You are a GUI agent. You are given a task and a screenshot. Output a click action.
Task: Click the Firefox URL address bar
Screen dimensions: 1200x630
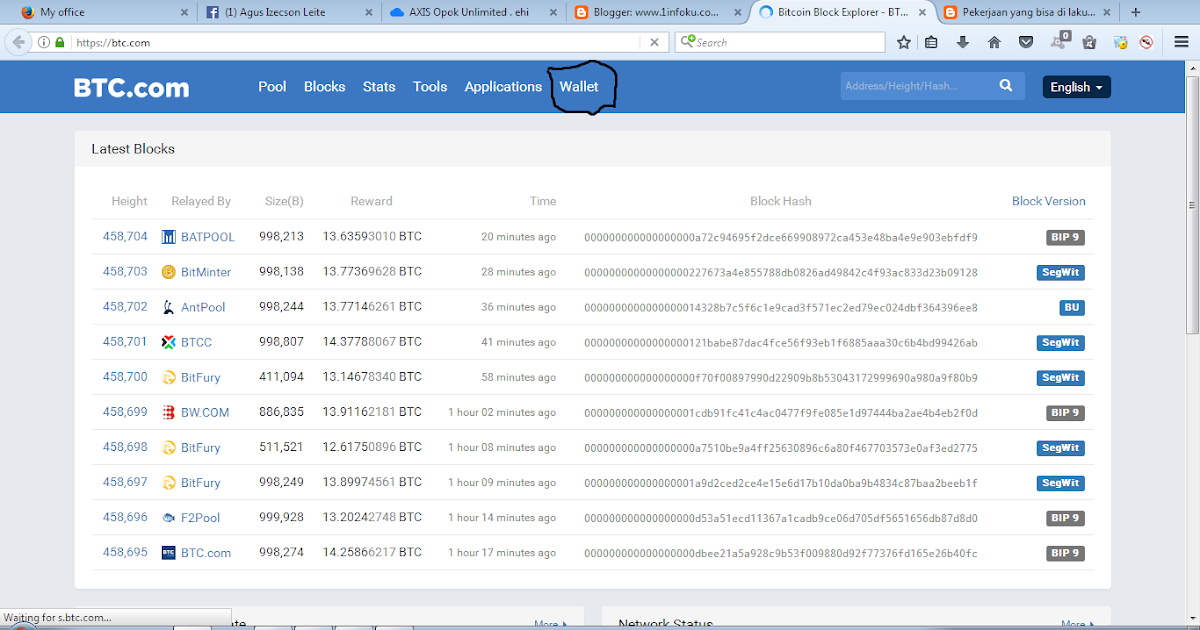[x=355, y=42]
